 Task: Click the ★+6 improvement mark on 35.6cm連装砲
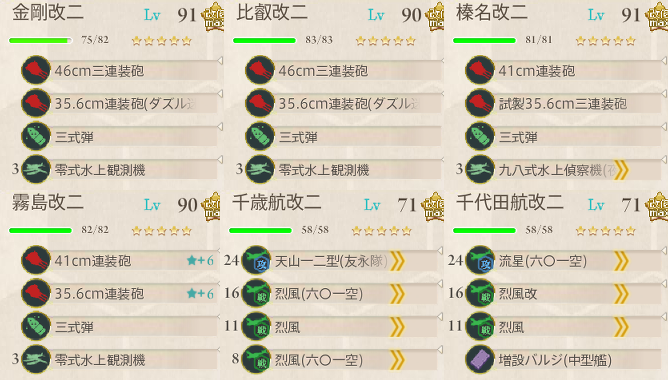[x=200, y=294]
